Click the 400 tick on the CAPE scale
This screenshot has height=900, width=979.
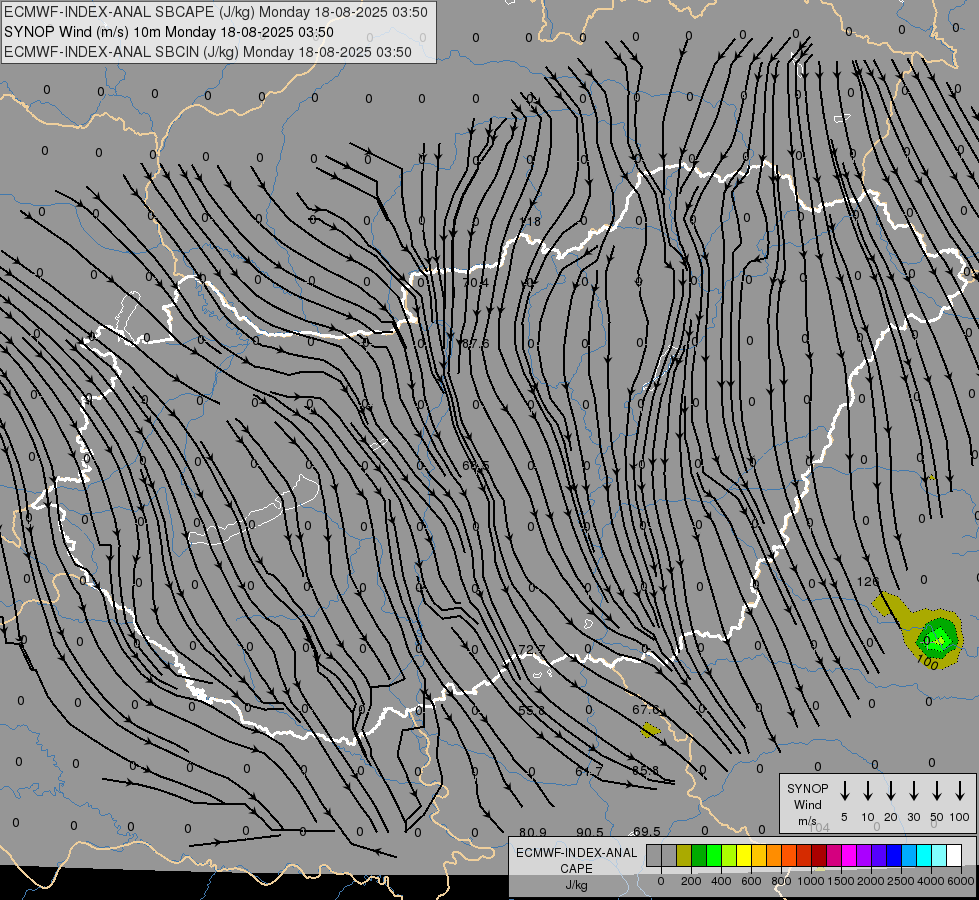click(721, 881)
